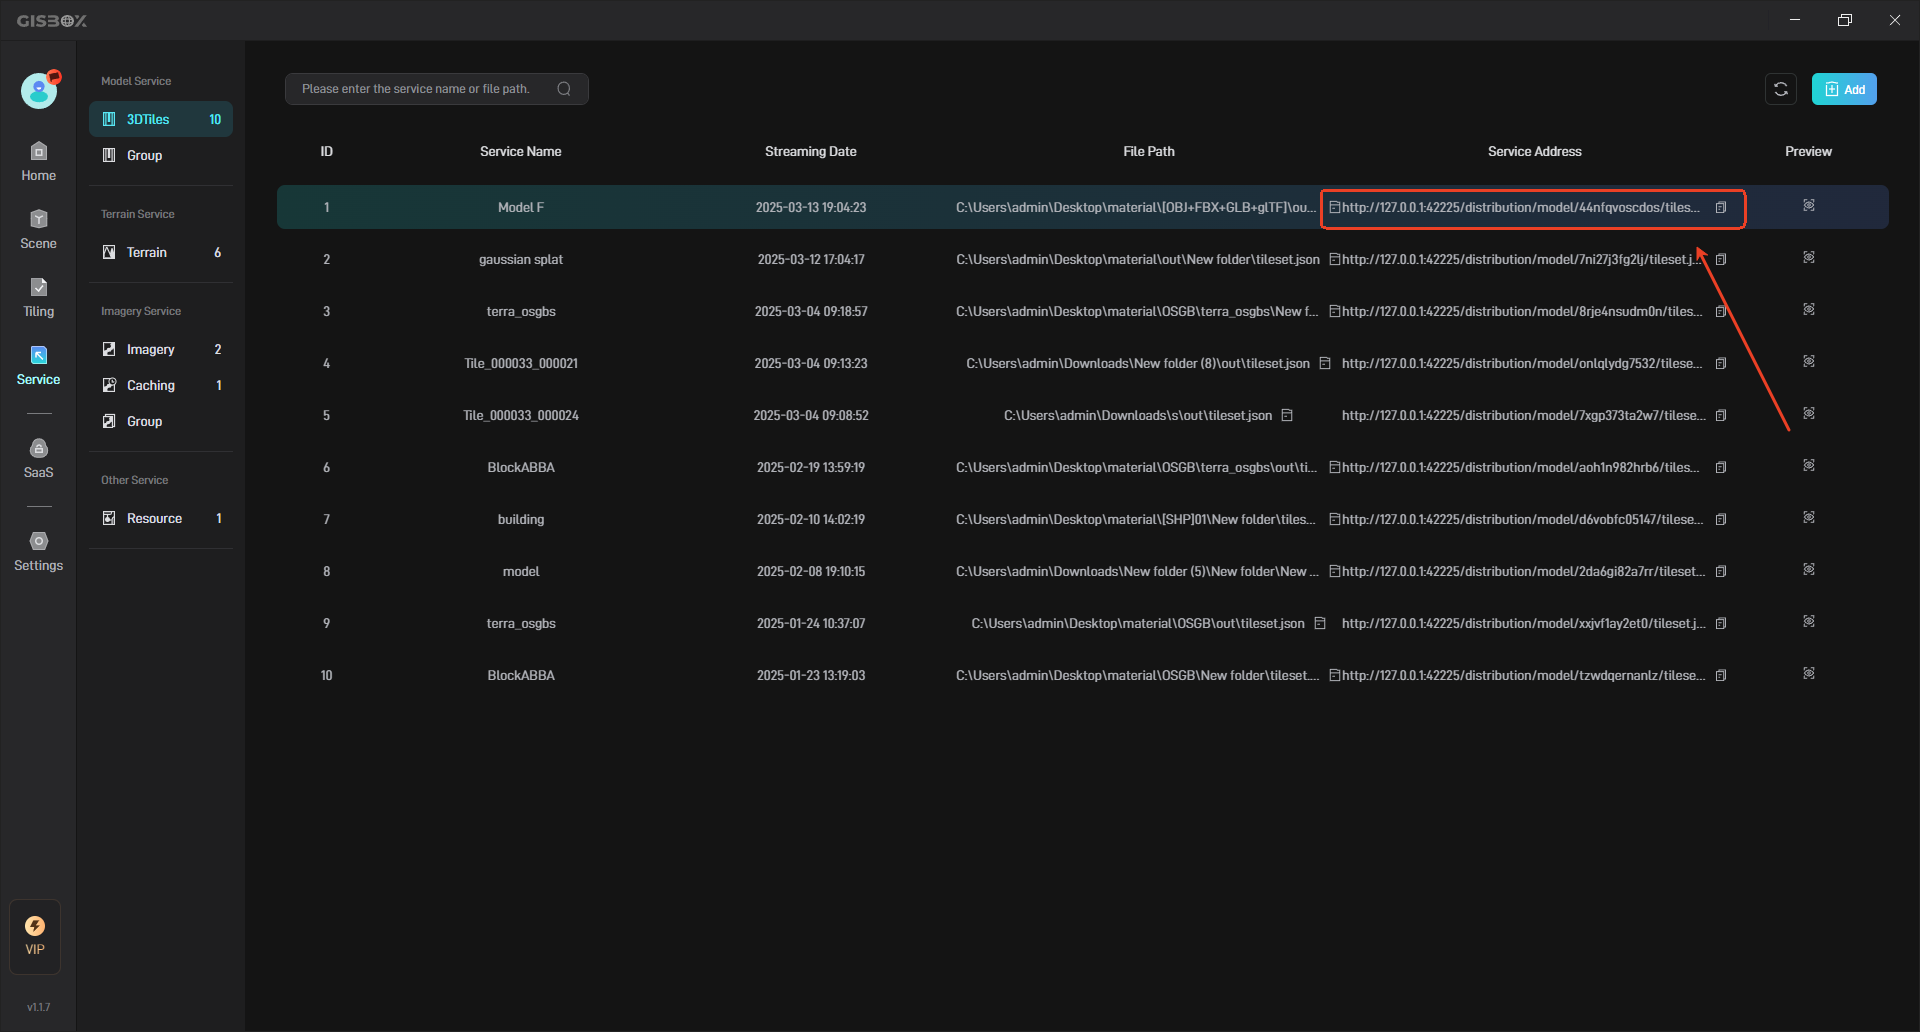
Task: Select the gaussian splat service name
Action: (521, 259)
